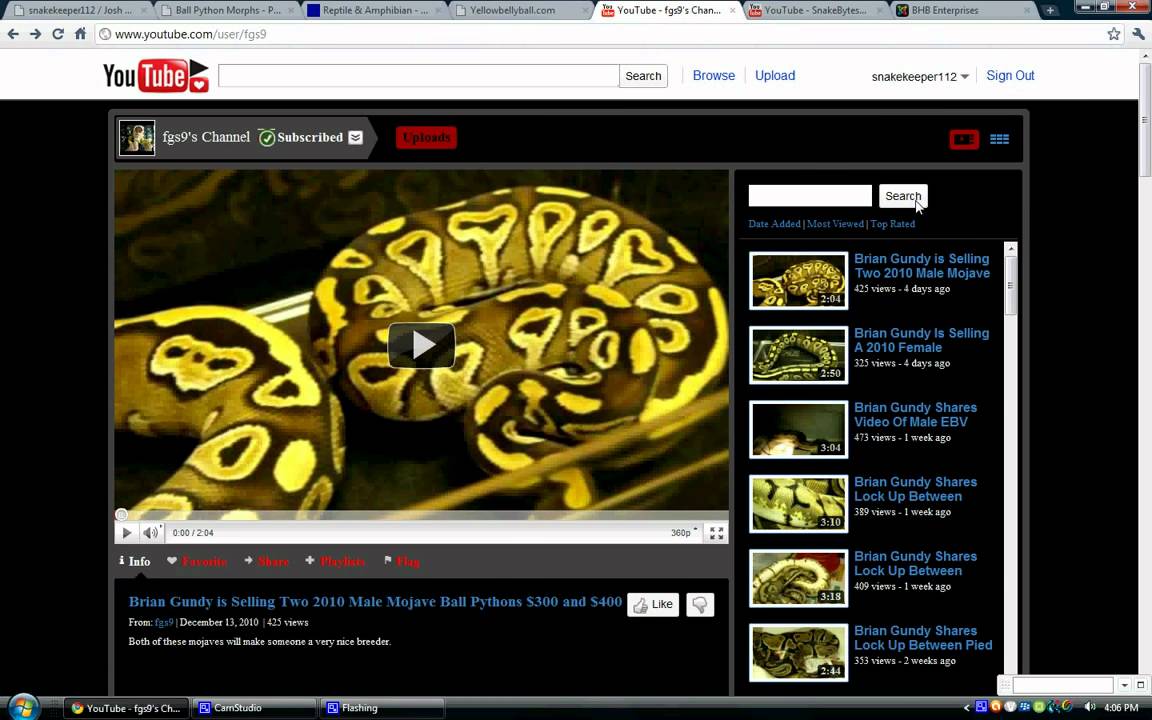Open the Playlists tab below video
This screenshot has height=720, width=1152.
[x=335, y=561]
